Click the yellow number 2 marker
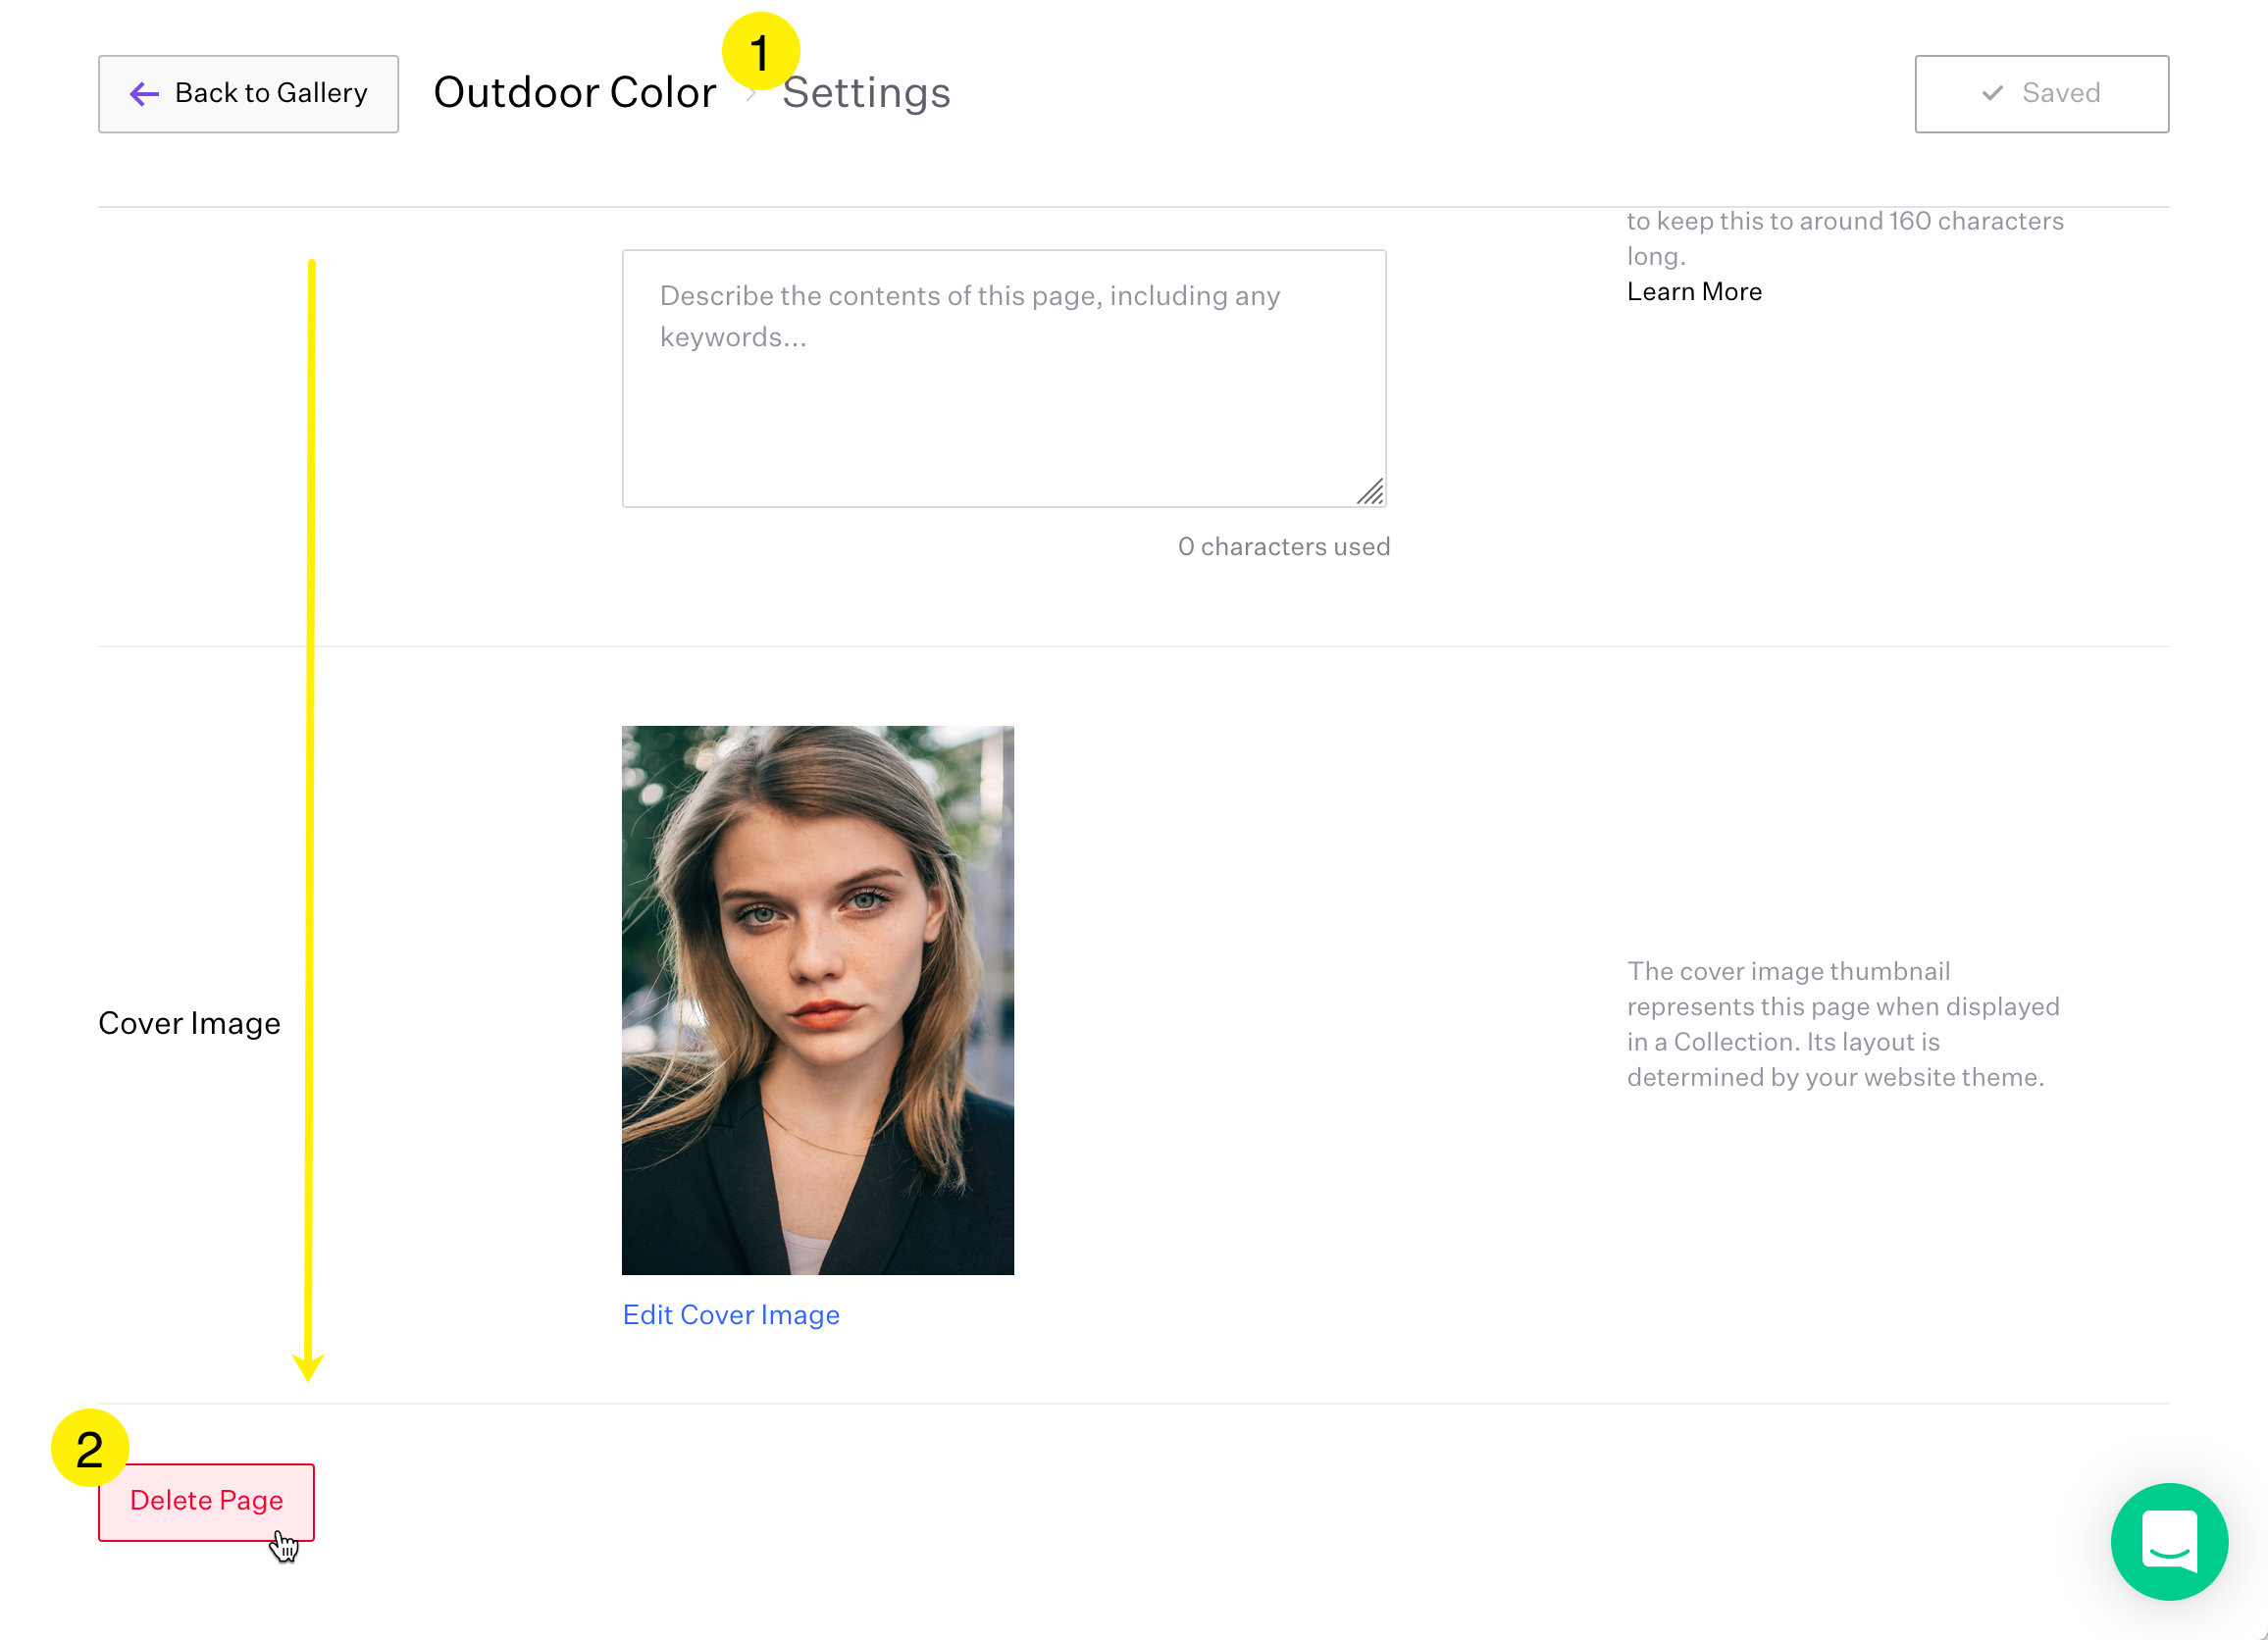2268x1640 pixels. tap(90, 1448)
